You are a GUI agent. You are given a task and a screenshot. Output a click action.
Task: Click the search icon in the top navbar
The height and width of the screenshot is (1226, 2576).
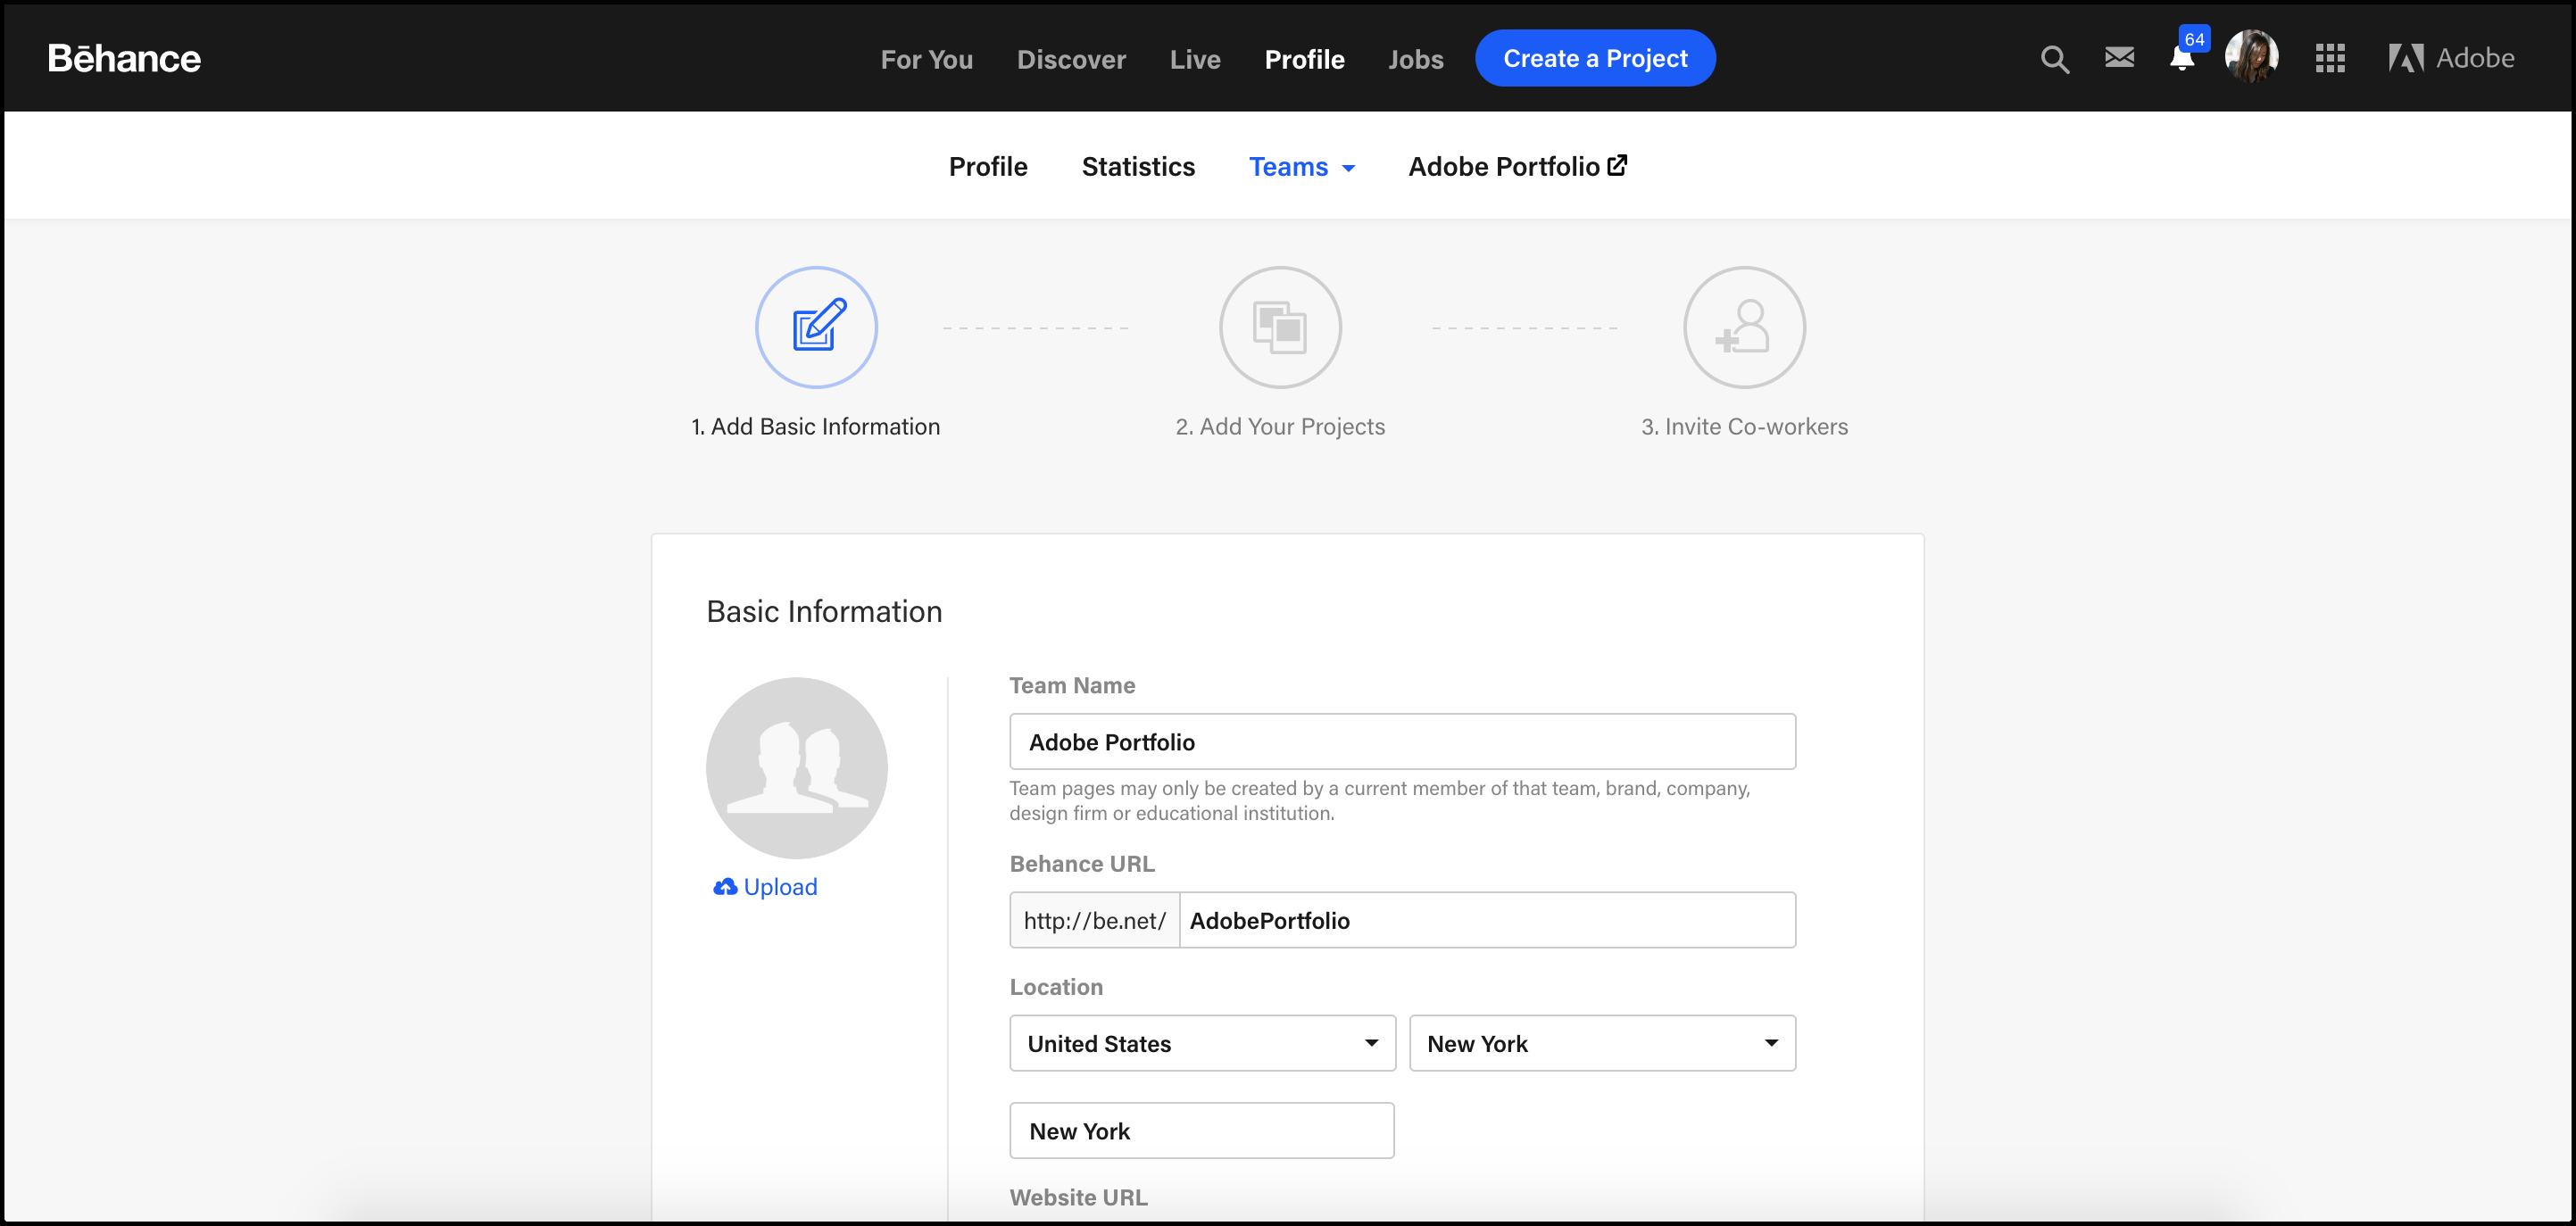pos(2054,57)
